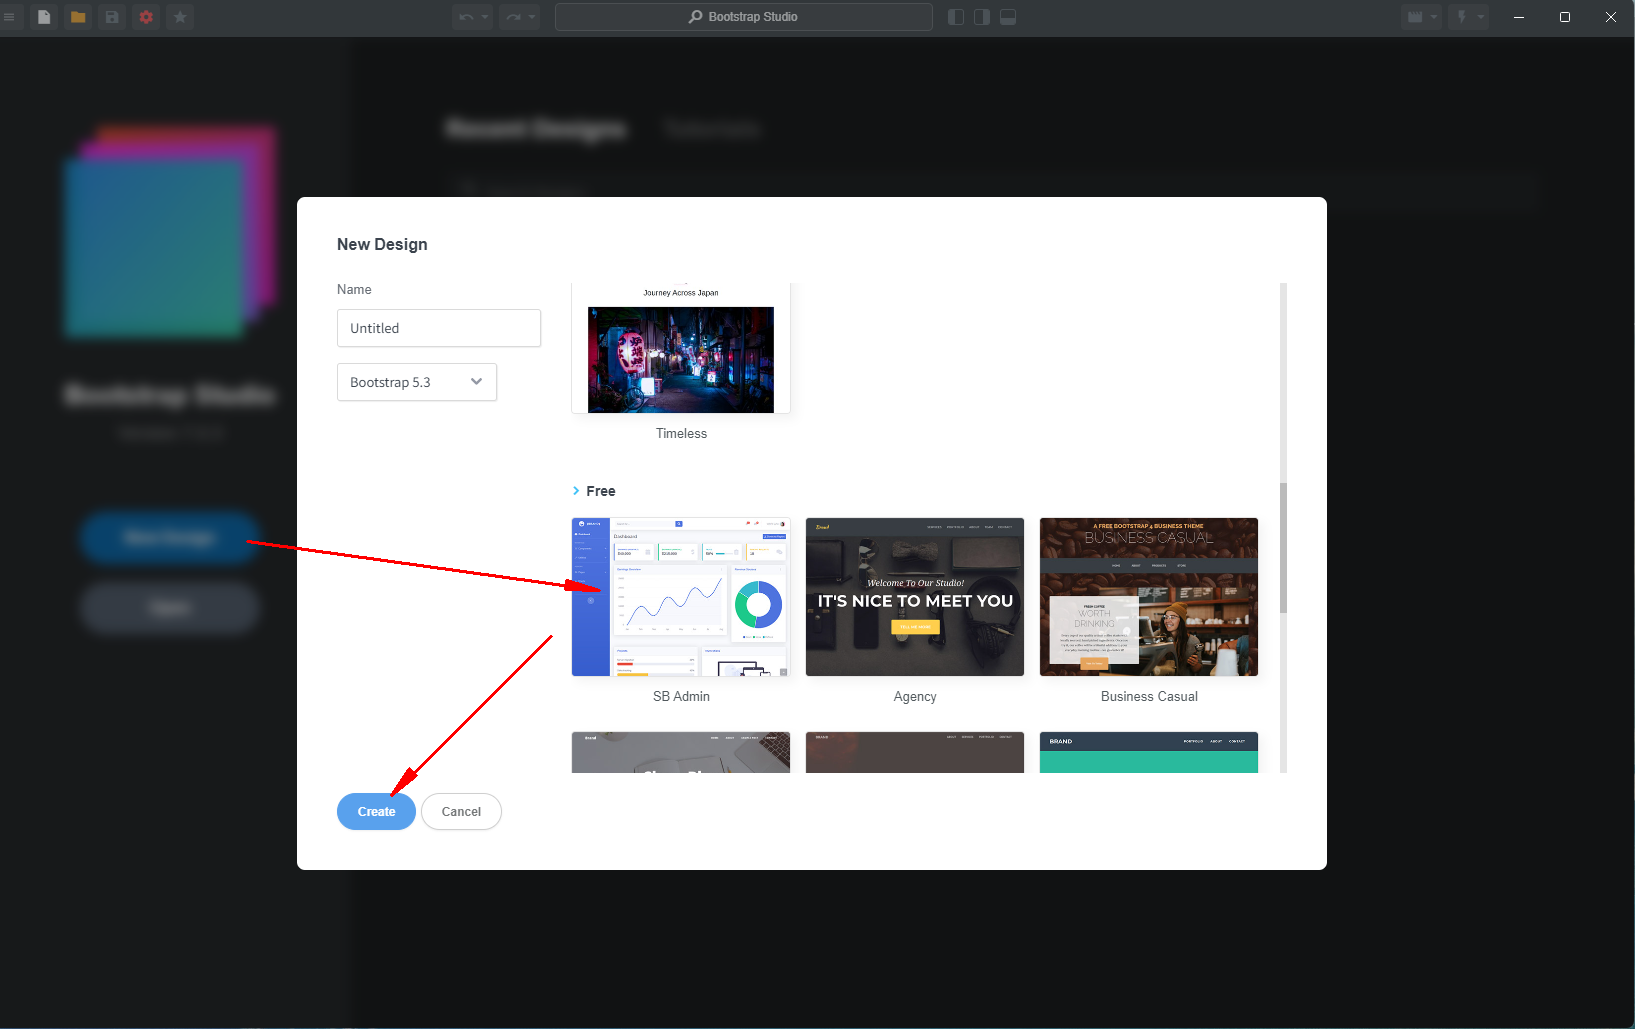Viewport: 1635px width, 1029px height.
Task: Toggle the right panel layout icon
Action: point(982,17)
